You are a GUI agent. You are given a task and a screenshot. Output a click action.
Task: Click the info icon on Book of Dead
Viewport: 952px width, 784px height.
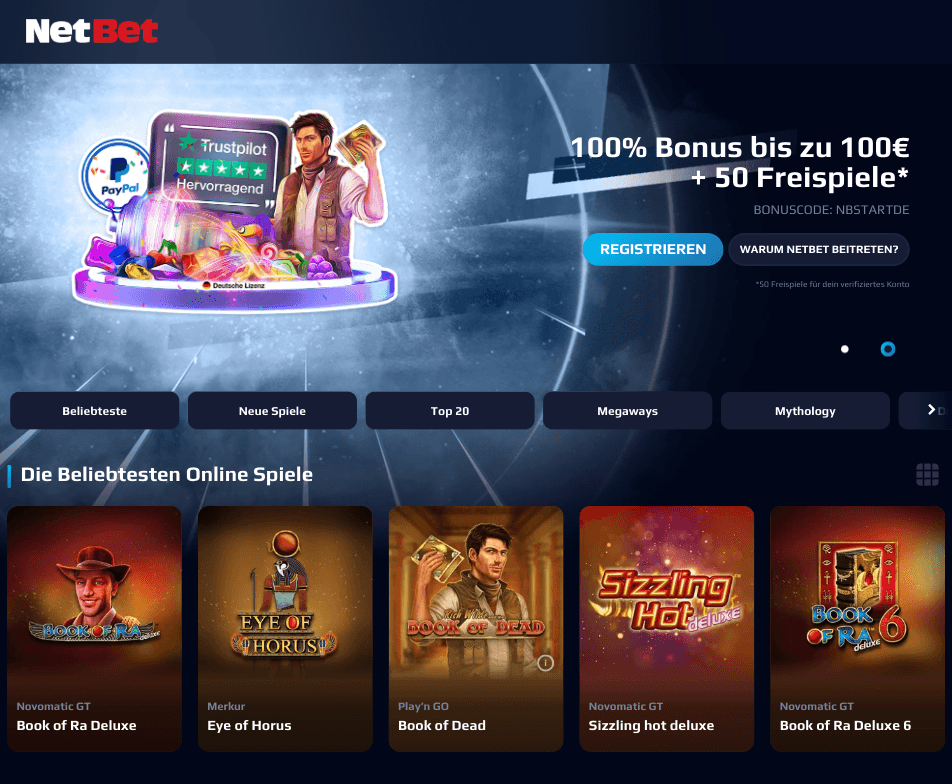545,663
